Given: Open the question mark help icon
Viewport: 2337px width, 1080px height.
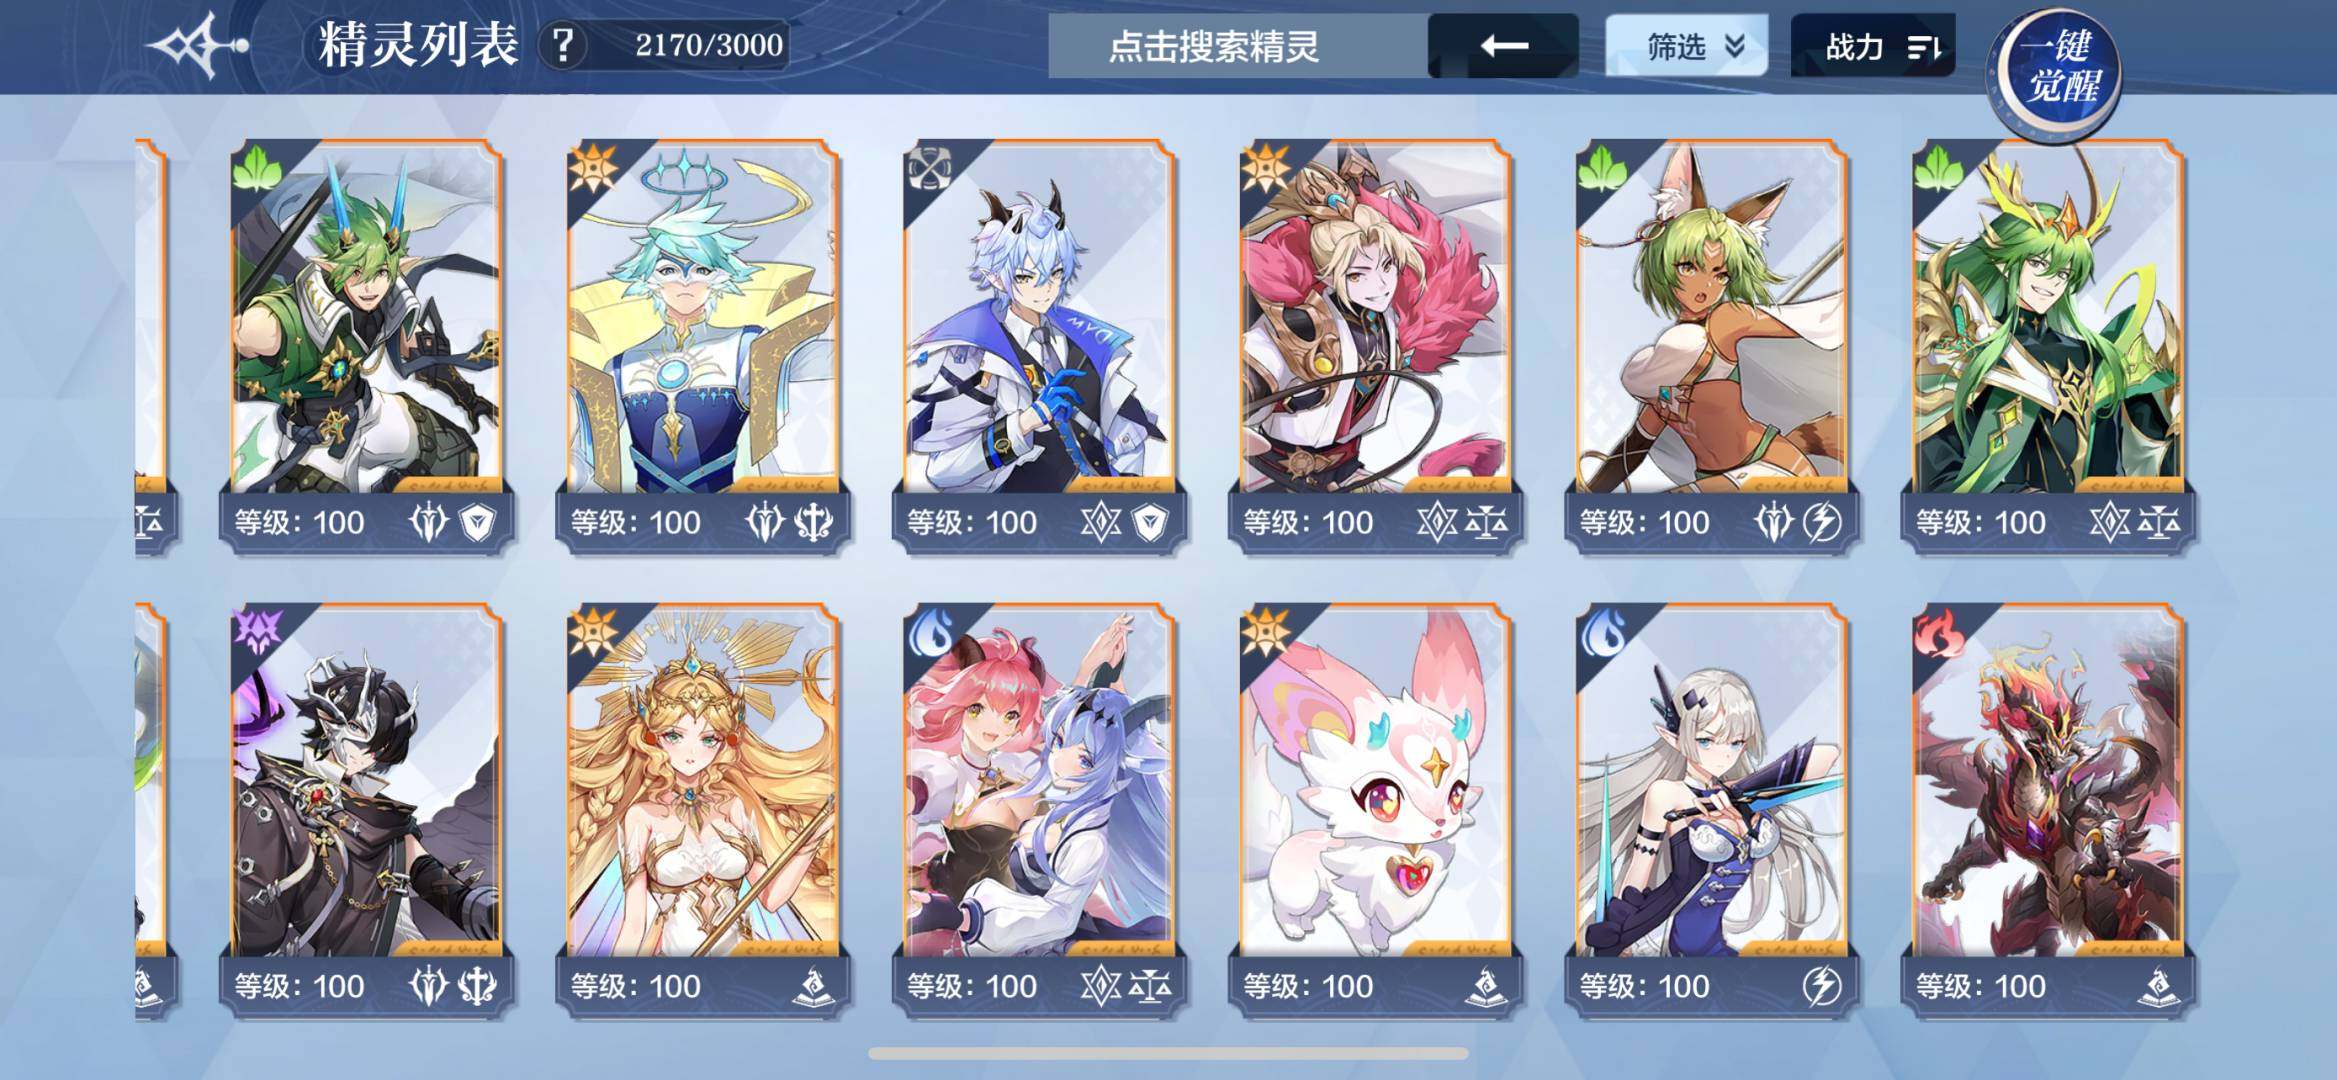Looking at the screenshot, I should (564, 46).
